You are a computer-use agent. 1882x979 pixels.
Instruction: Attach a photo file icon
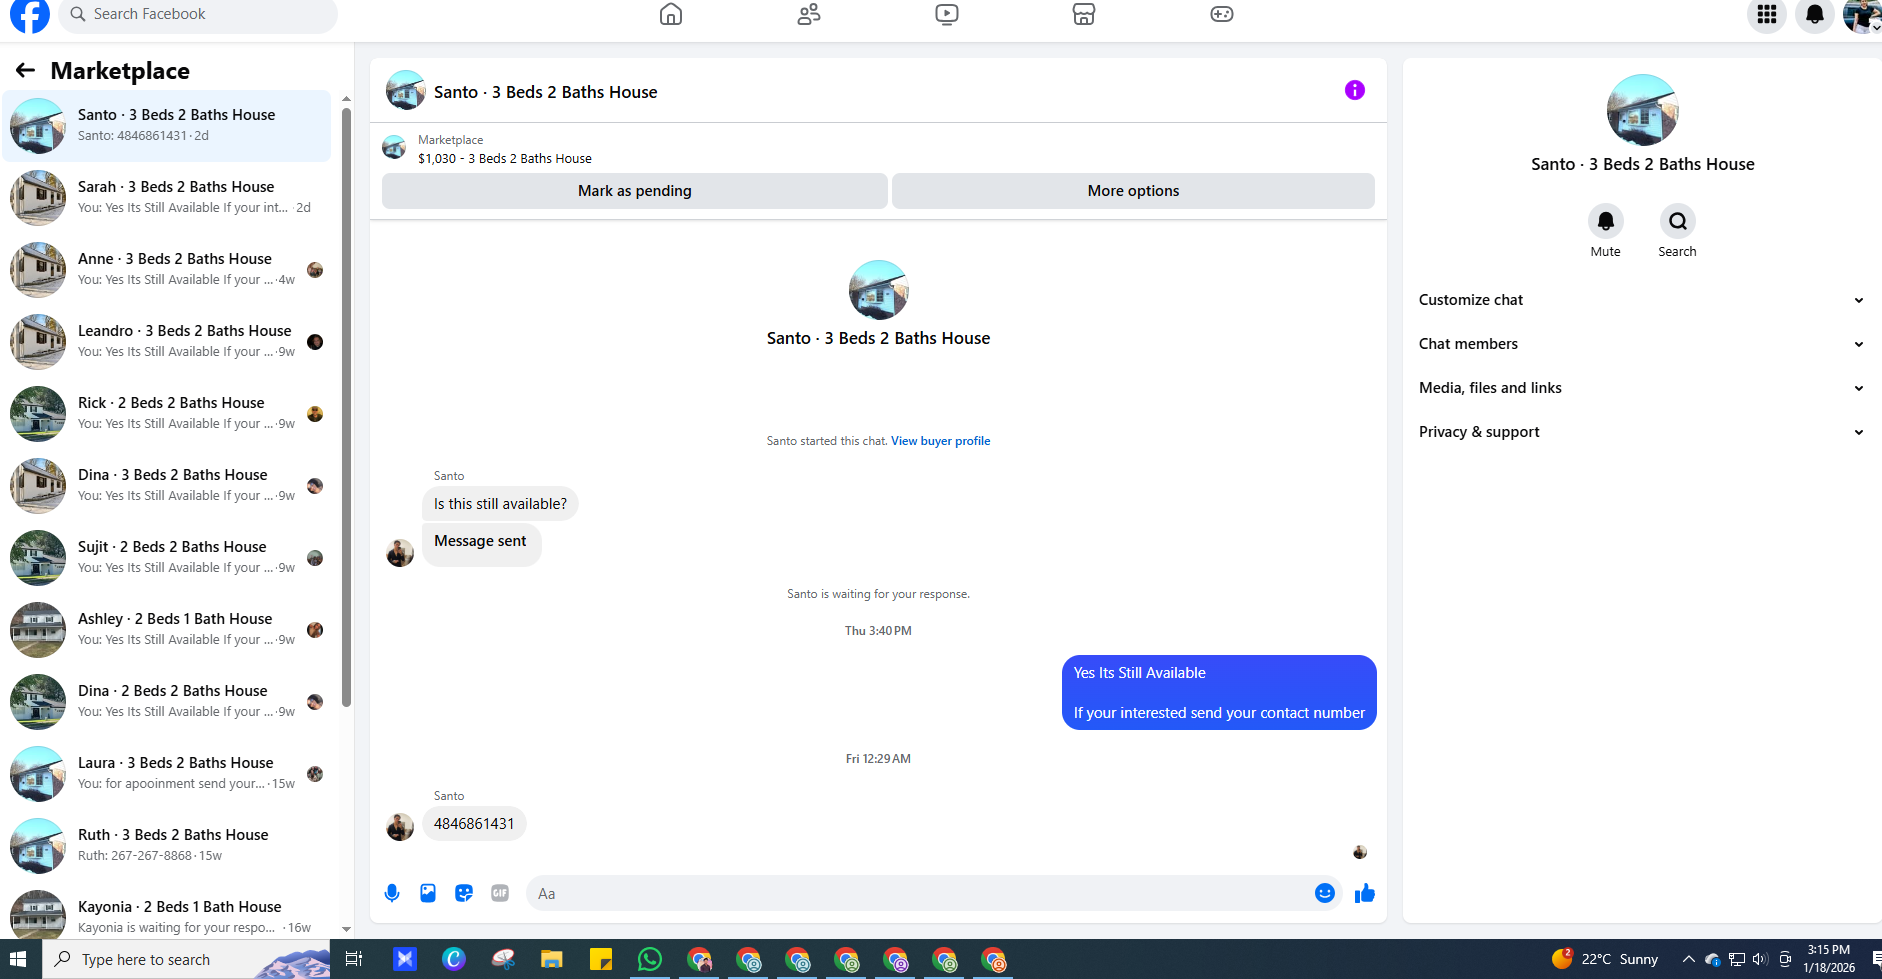tap(428, 893)
